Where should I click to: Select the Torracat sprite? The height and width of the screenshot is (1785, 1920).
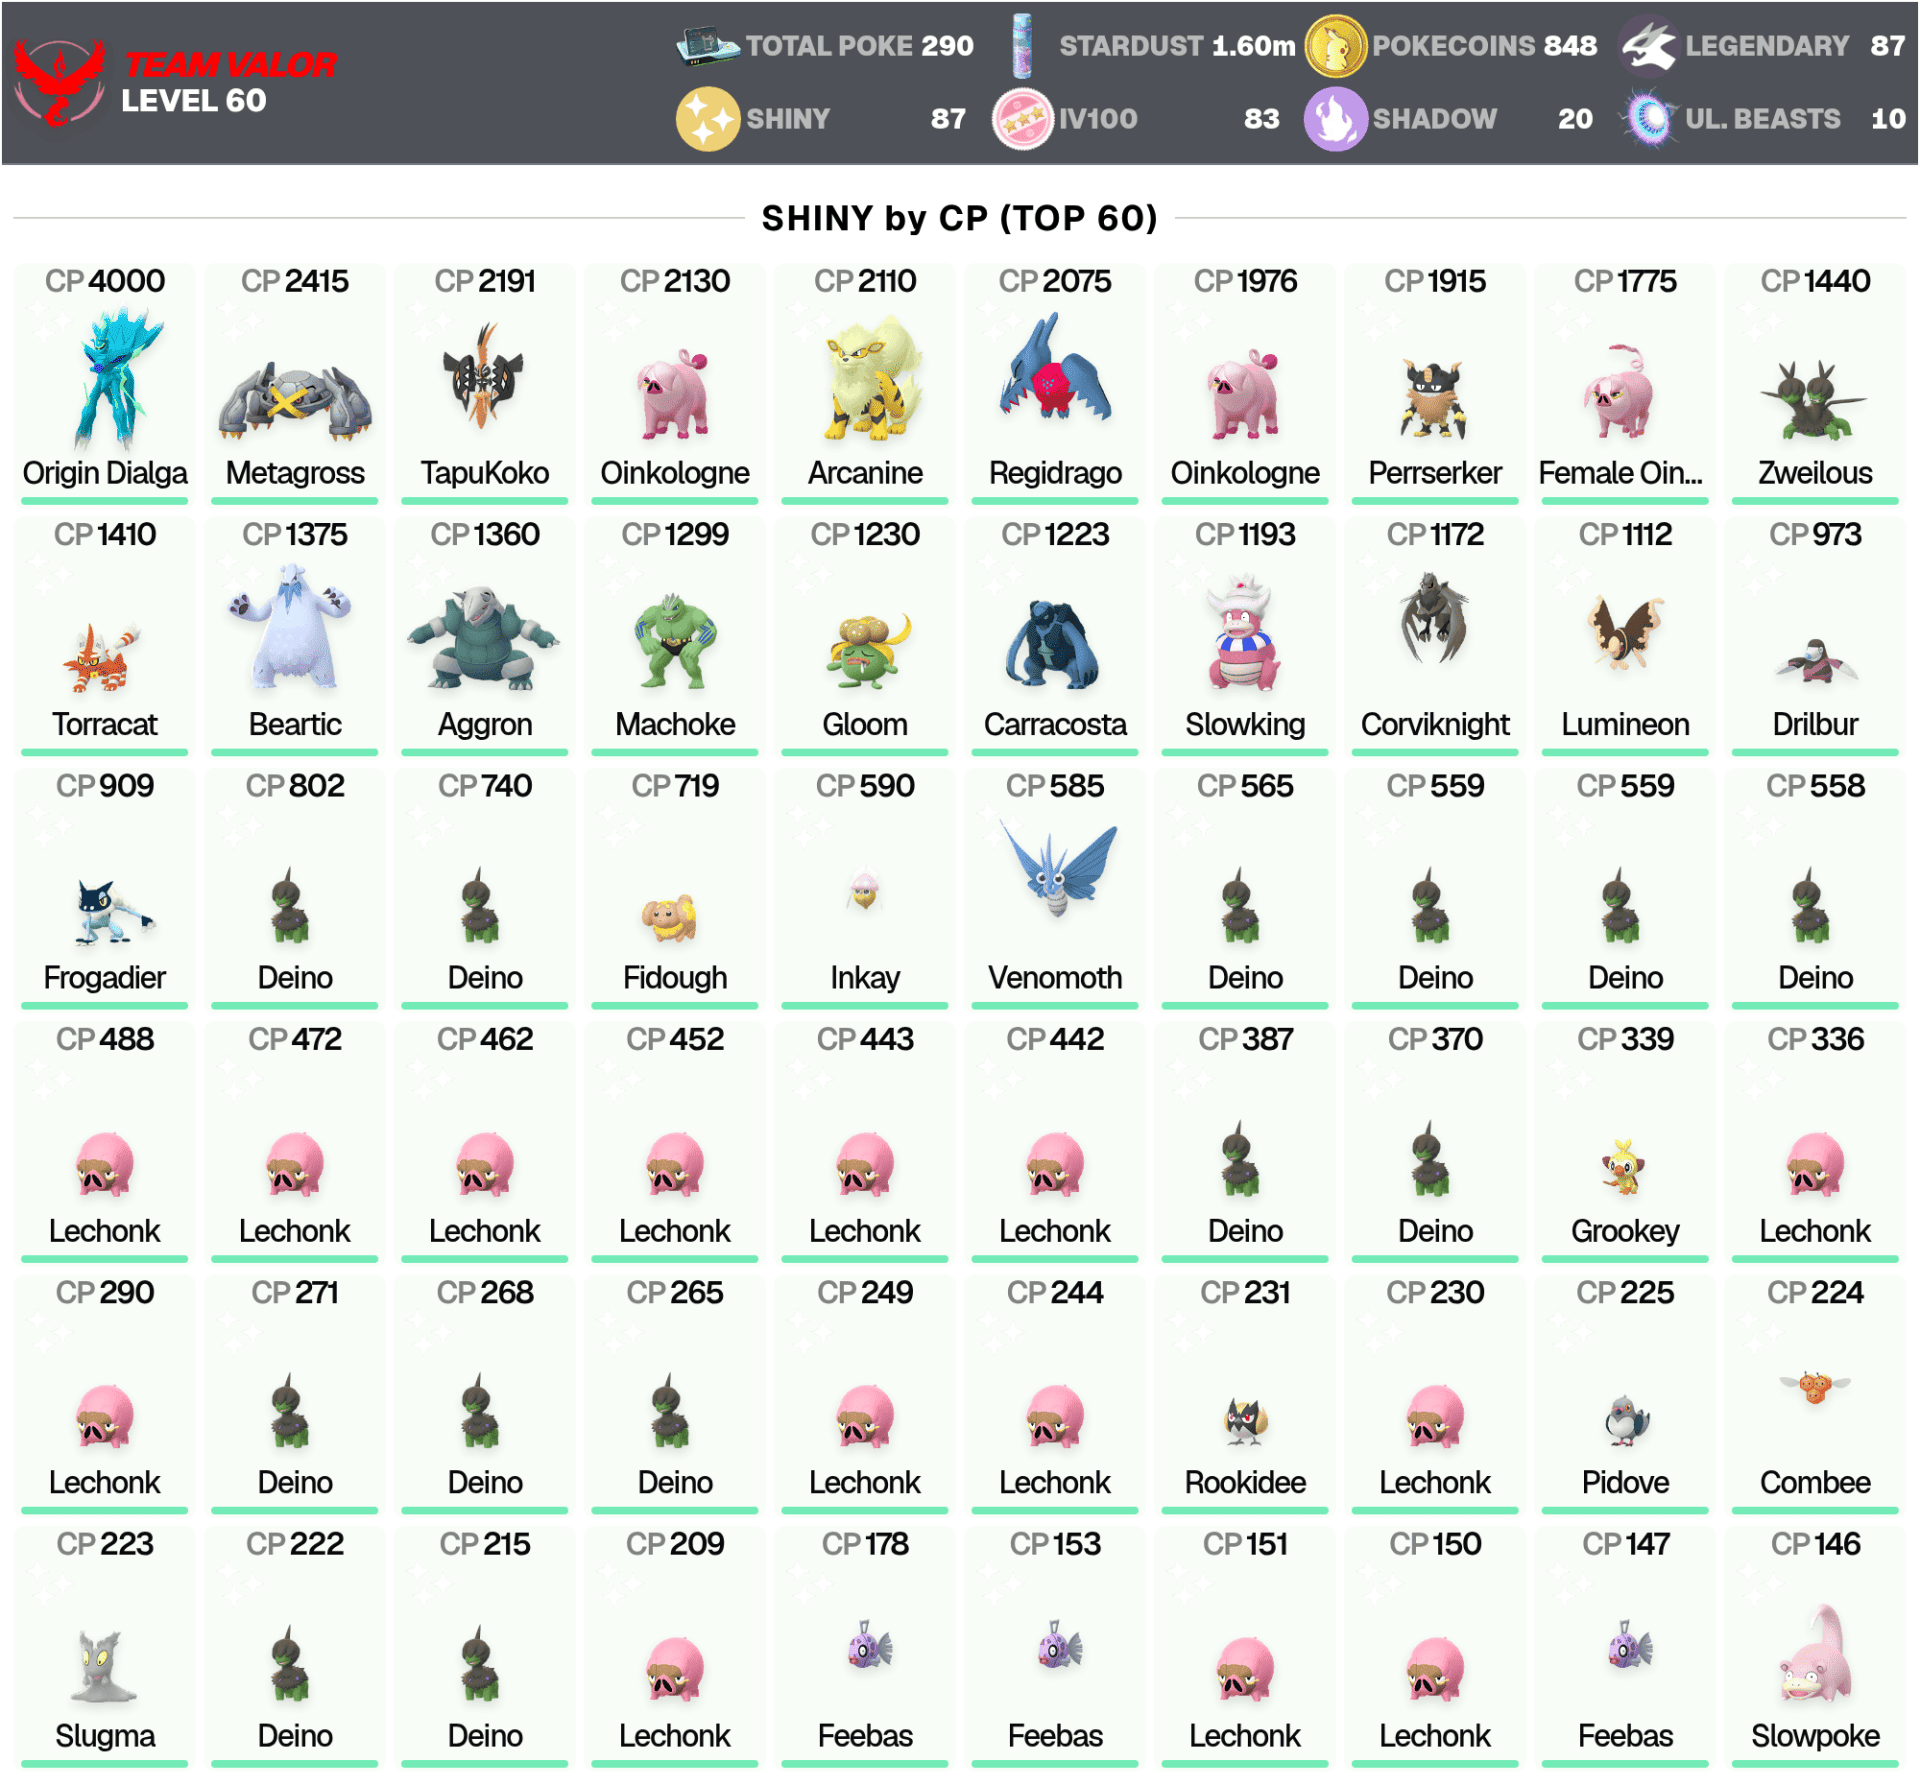pos(102,657)
